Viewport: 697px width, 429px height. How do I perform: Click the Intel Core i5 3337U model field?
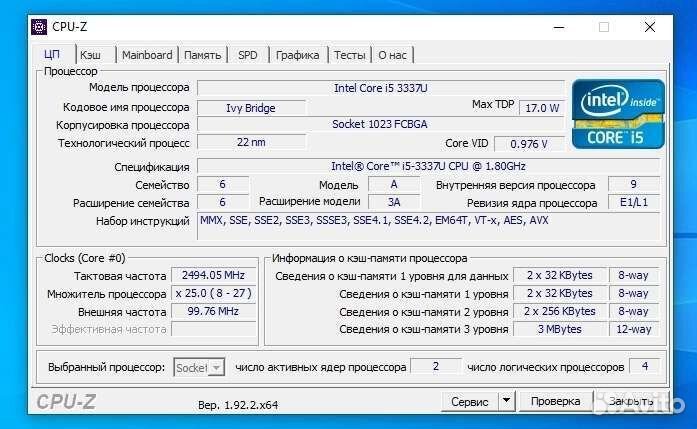(381, 88)
